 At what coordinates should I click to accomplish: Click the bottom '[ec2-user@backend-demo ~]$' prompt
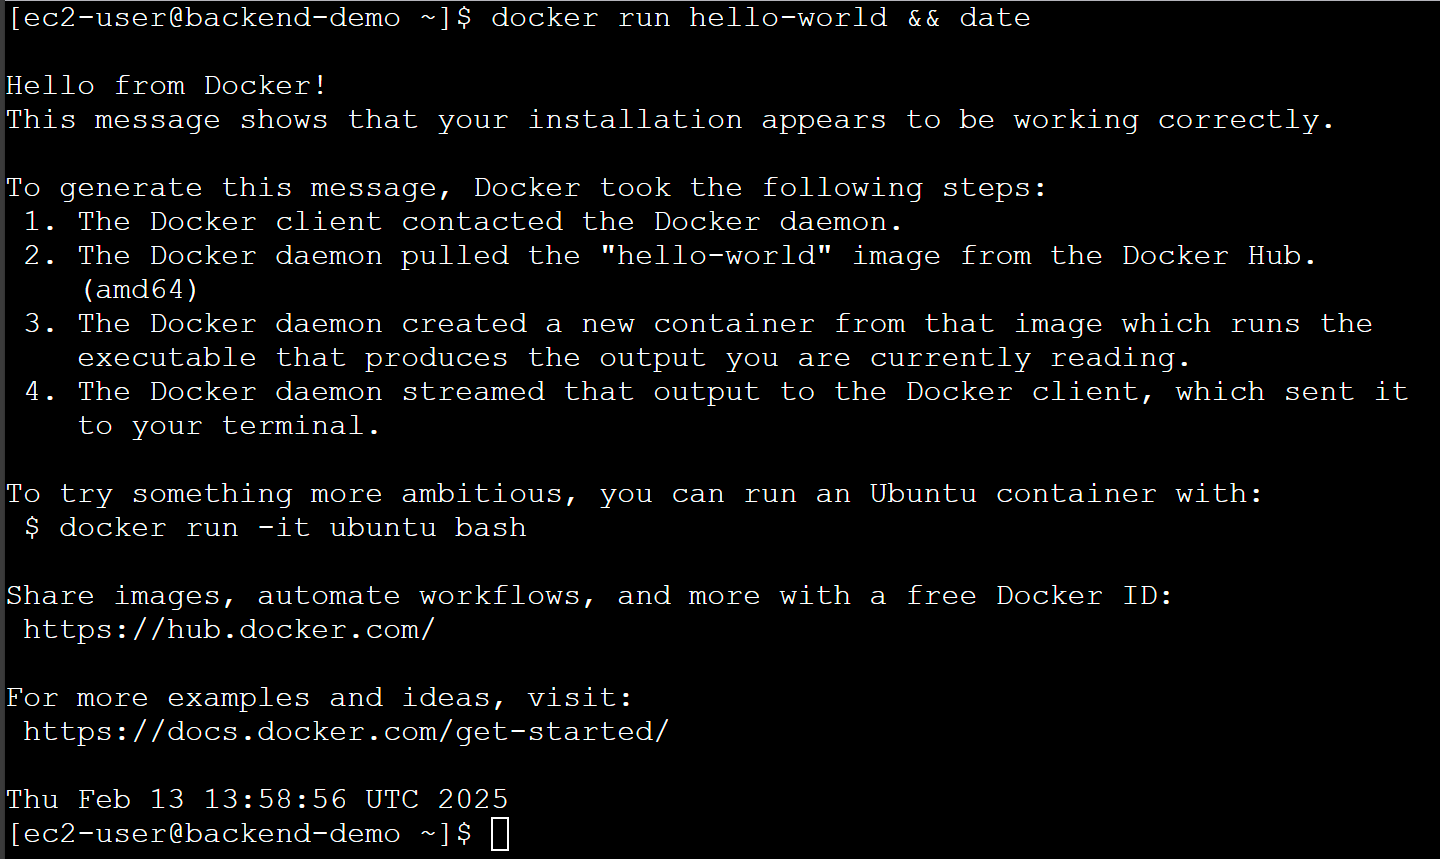coord(239,834)
